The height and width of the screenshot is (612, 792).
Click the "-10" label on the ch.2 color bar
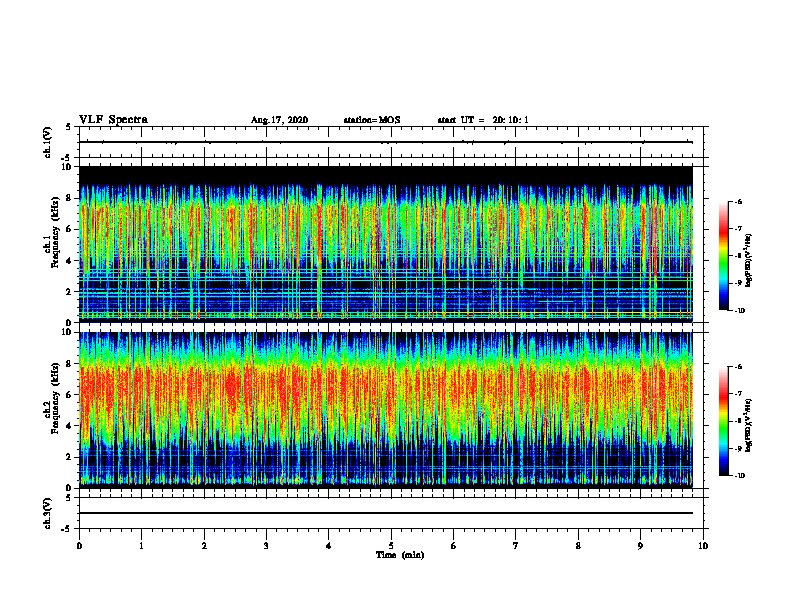point(739,476)
